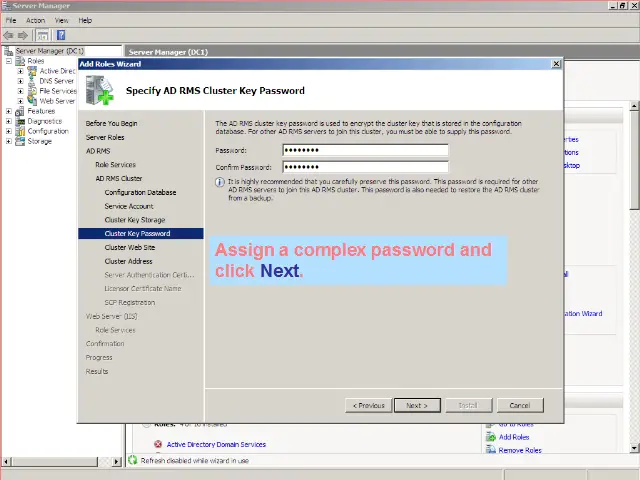This screenshot has height=480, width=640.
Task: Expand the Diagnostics tree node
Action: click(x=9, y=121)
